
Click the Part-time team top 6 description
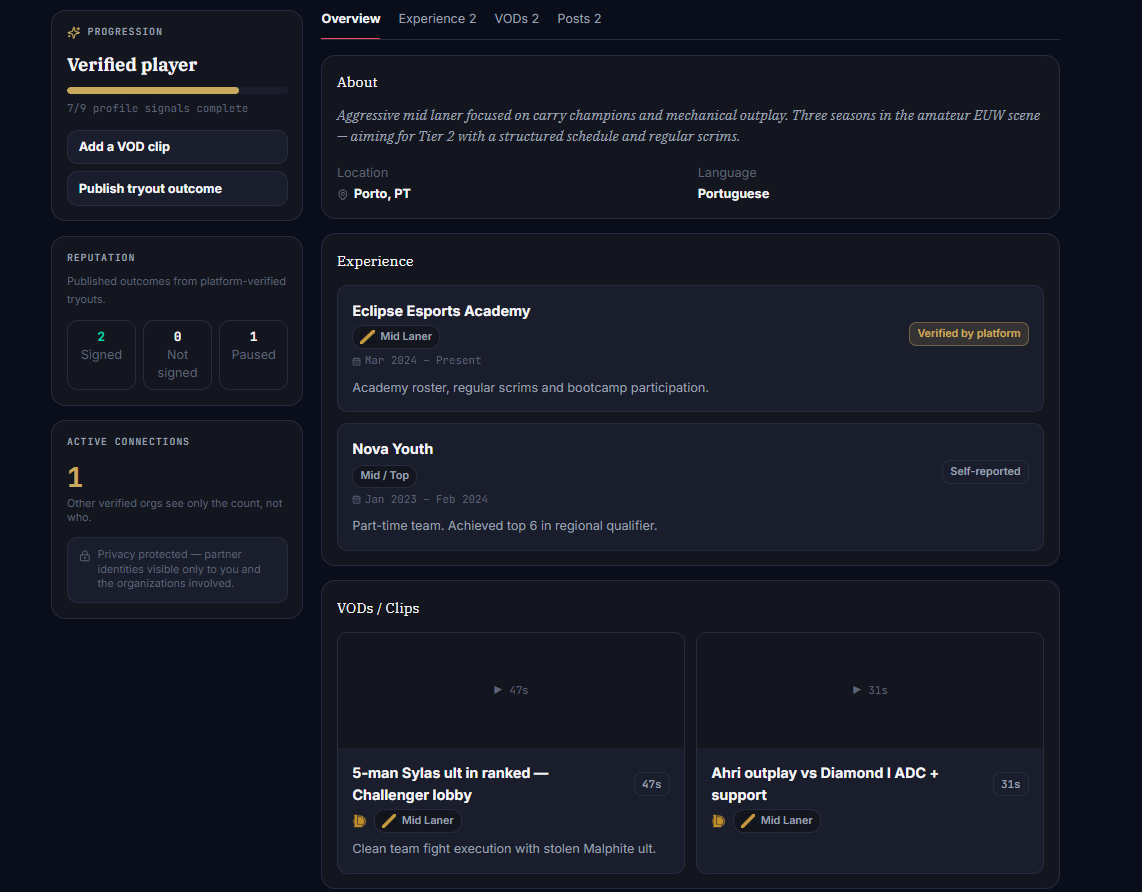click(505, 526)
